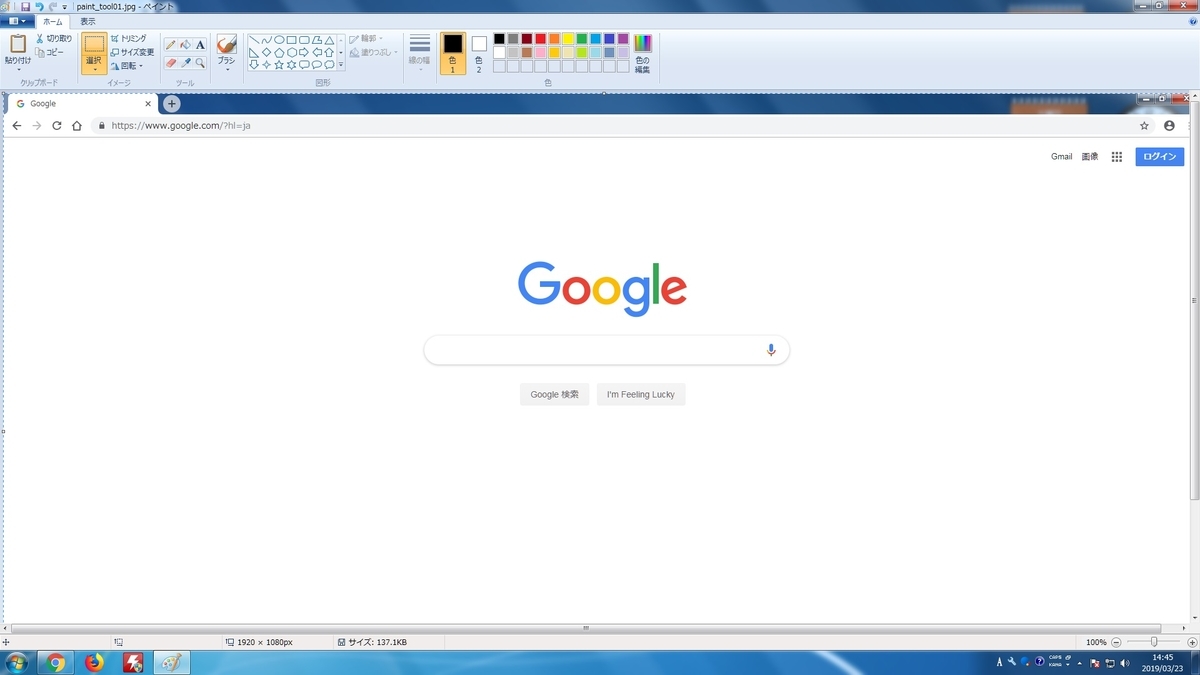Click the Gmail link on Google page
The image size is (1200, 675).
[1061, 156]
